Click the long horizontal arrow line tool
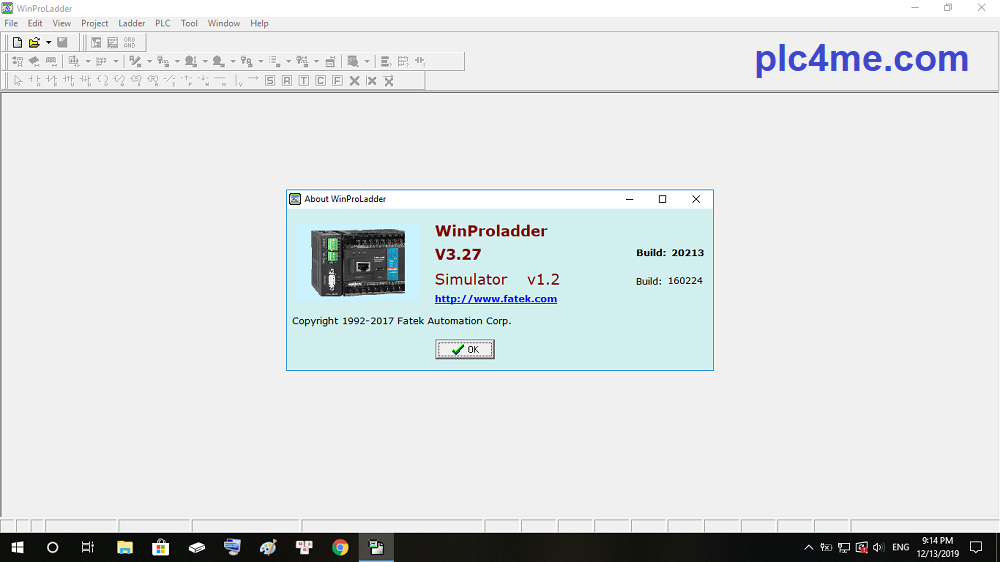Viewport: 1000px width, 562px height. (253, 80)
